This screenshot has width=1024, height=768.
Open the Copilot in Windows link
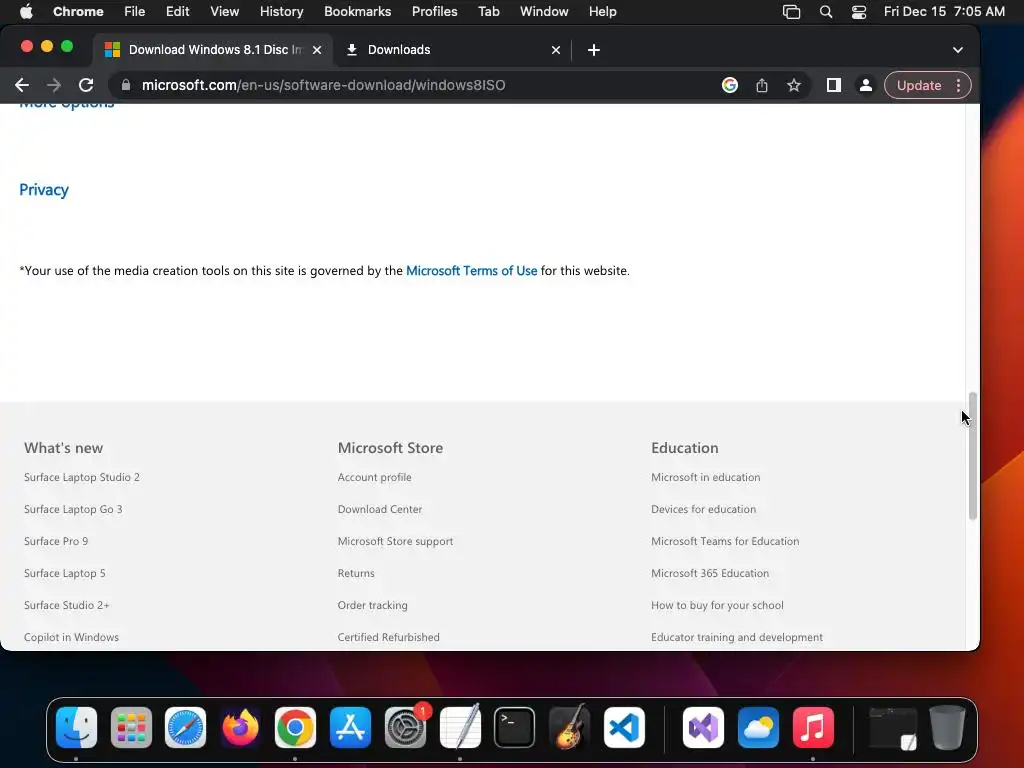tap(71, 637)
